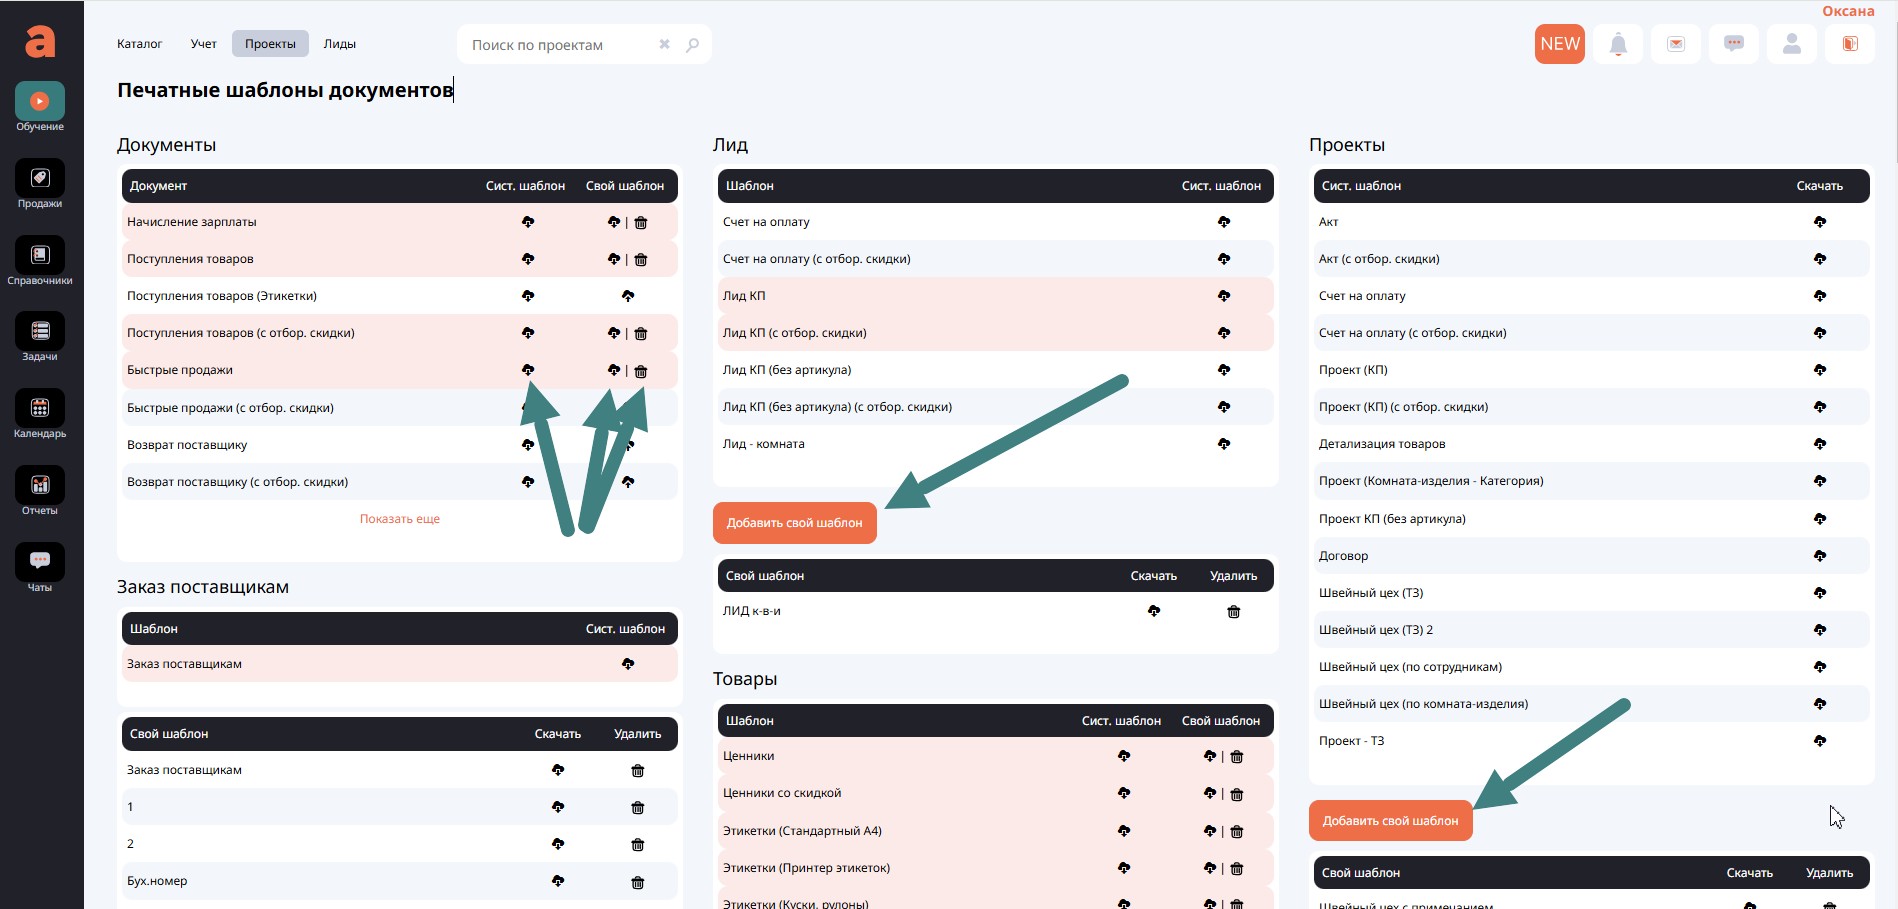The image size is (1898, 909).
Task: Open the Справочники sidebar icon
Action: pyautogui.click(x=40, y=255)
